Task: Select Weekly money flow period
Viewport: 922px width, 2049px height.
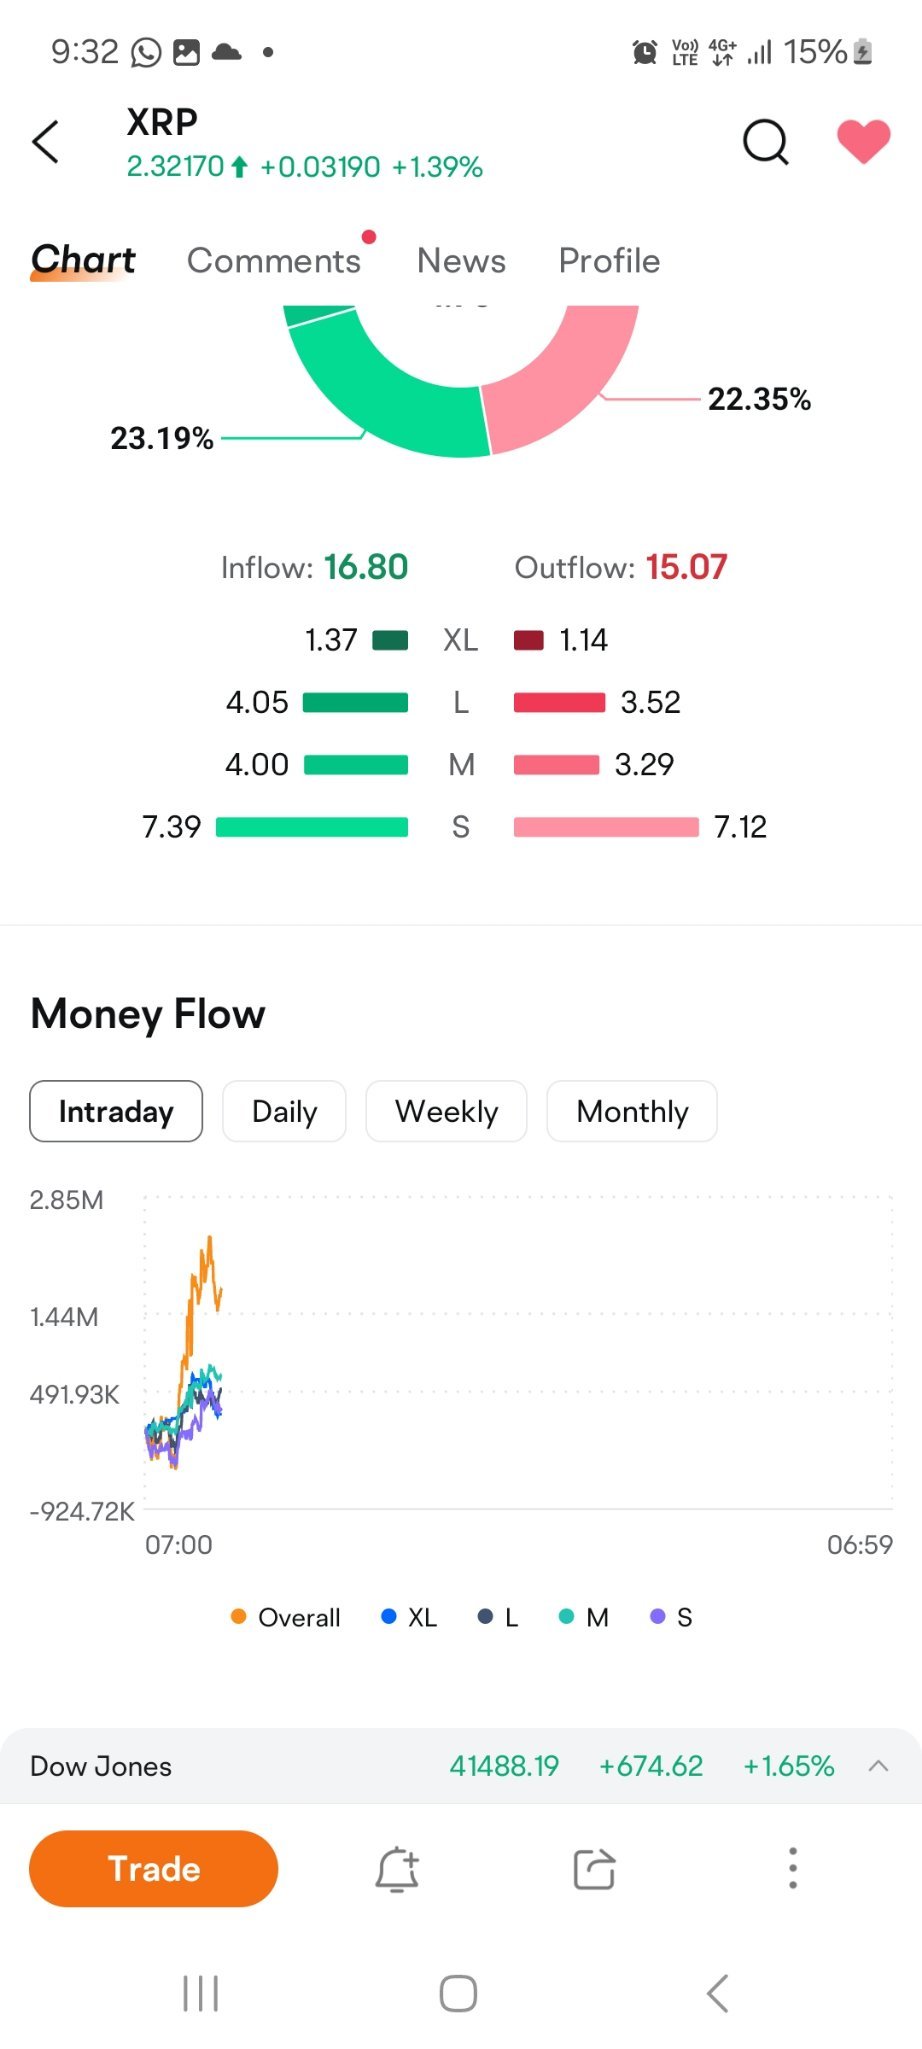Action: point(446,1111)
